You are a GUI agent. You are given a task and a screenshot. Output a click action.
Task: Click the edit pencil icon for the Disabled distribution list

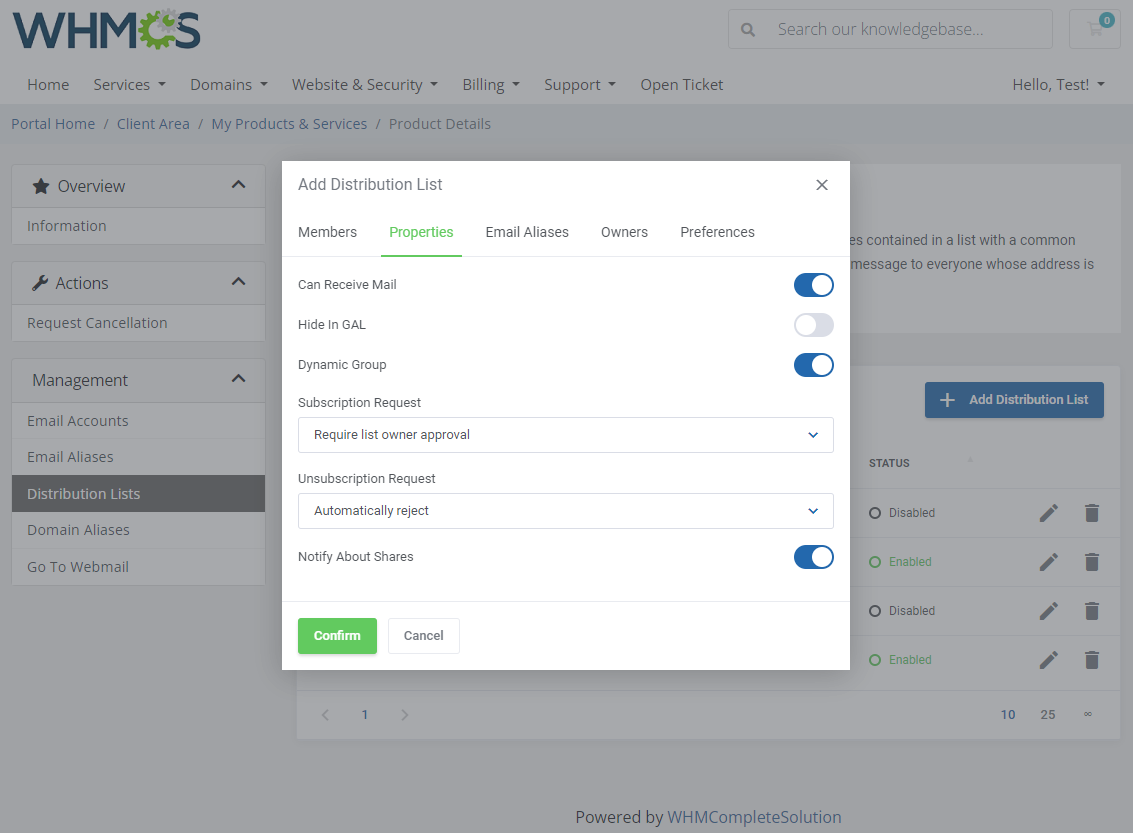pos(1048,513)
